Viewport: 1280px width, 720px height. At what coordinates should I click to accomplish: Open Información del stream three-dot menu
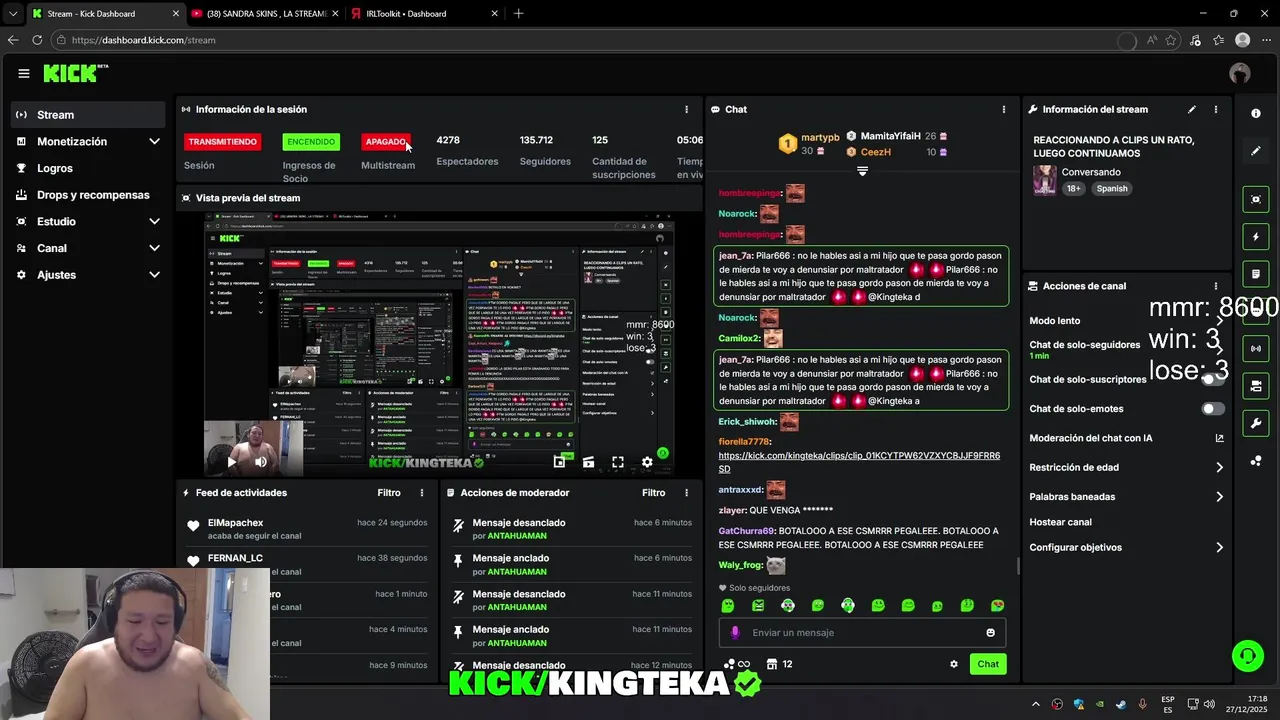click(x=1216, y=109)
